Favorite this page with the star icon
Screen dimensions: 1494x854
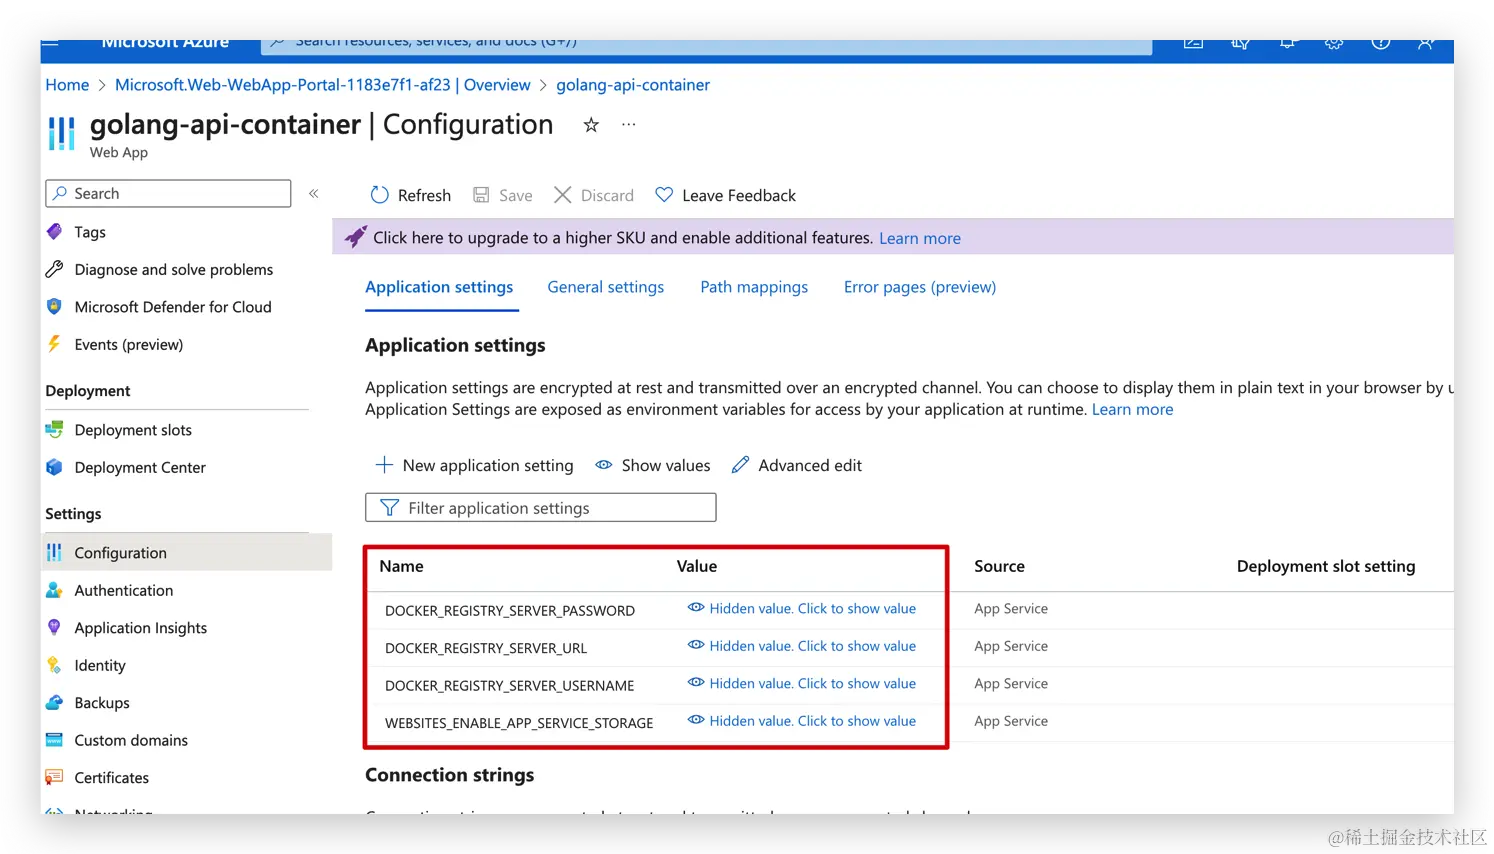click(591, 125)
